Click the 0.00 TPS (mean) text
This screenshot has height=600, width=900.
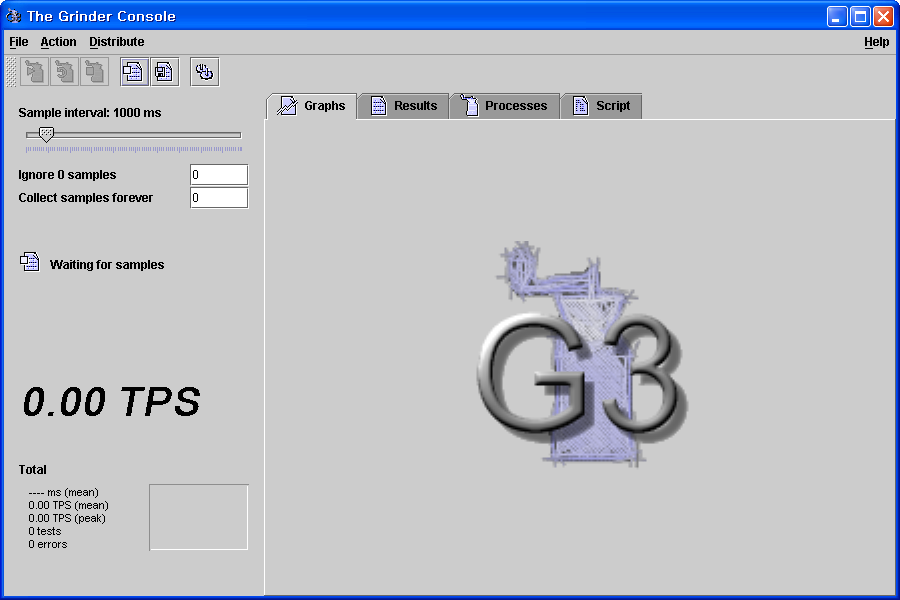[68, 505]
